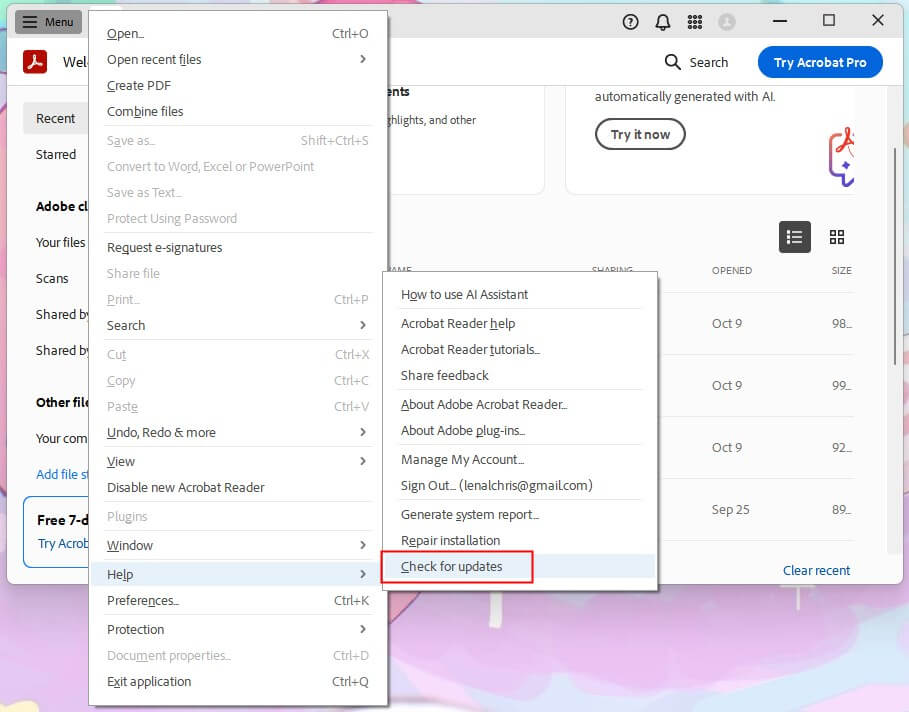Screen dimensions: 909x712
Task: Click Sign Out... menu item
Action: pyautogui.click(x=520, y=486)
